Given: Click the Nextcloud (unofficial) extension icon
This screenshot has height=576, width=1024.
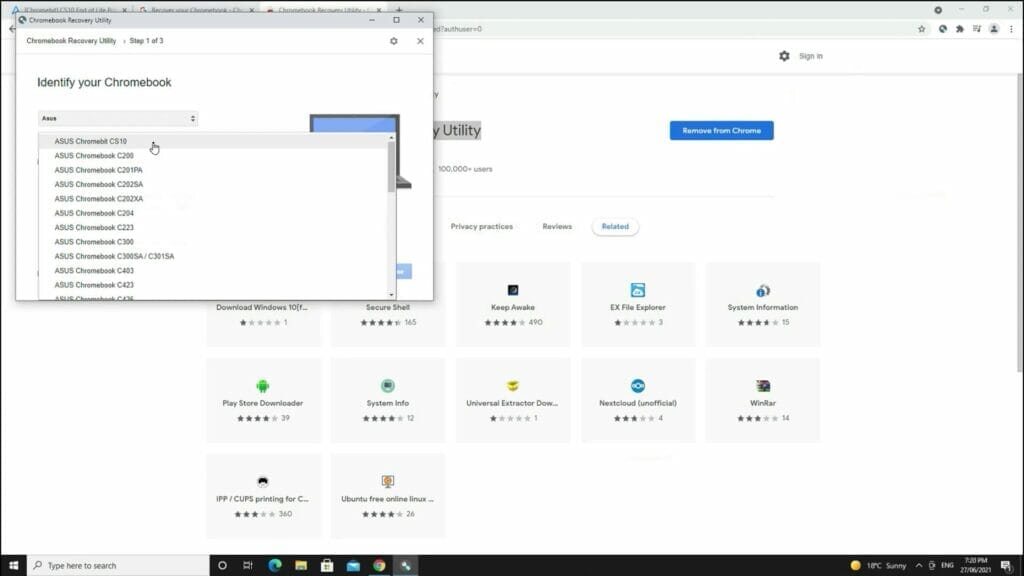Looking at the screenshot, I should pyautogui.click(x=638, y=385).
